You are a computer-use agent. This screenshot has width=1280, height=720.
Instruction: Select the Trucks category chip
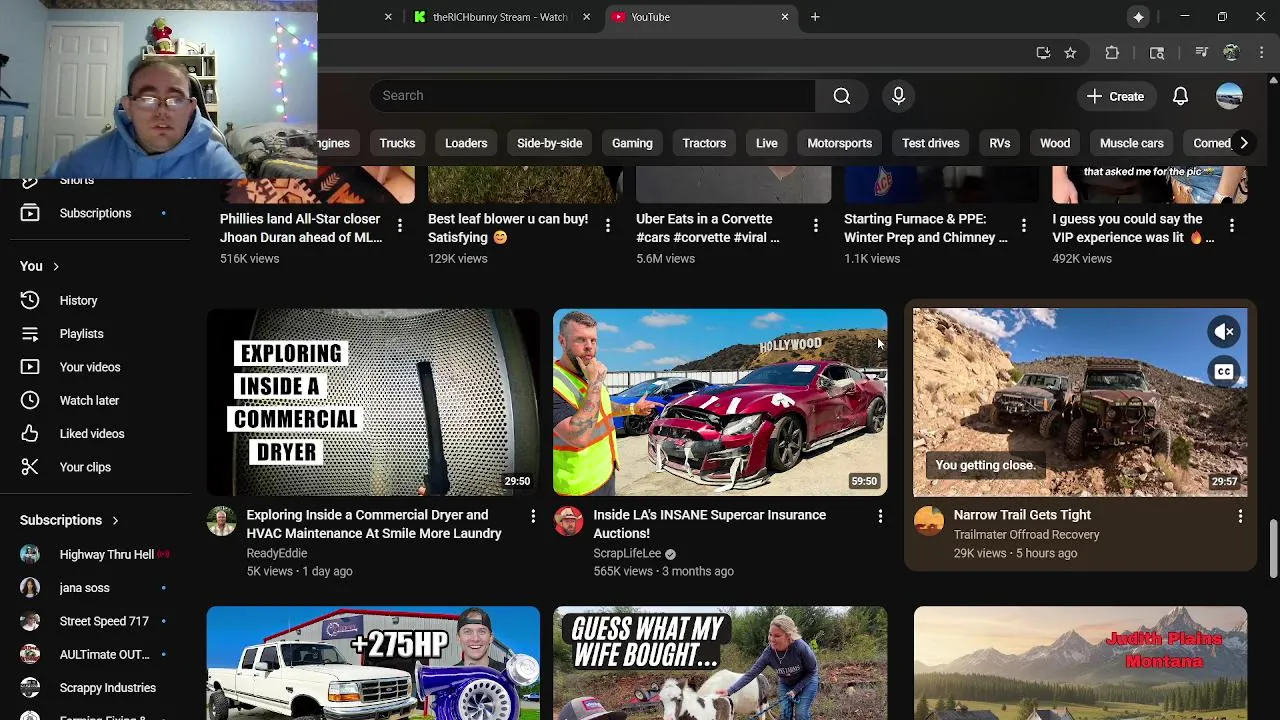click(397, 143)
